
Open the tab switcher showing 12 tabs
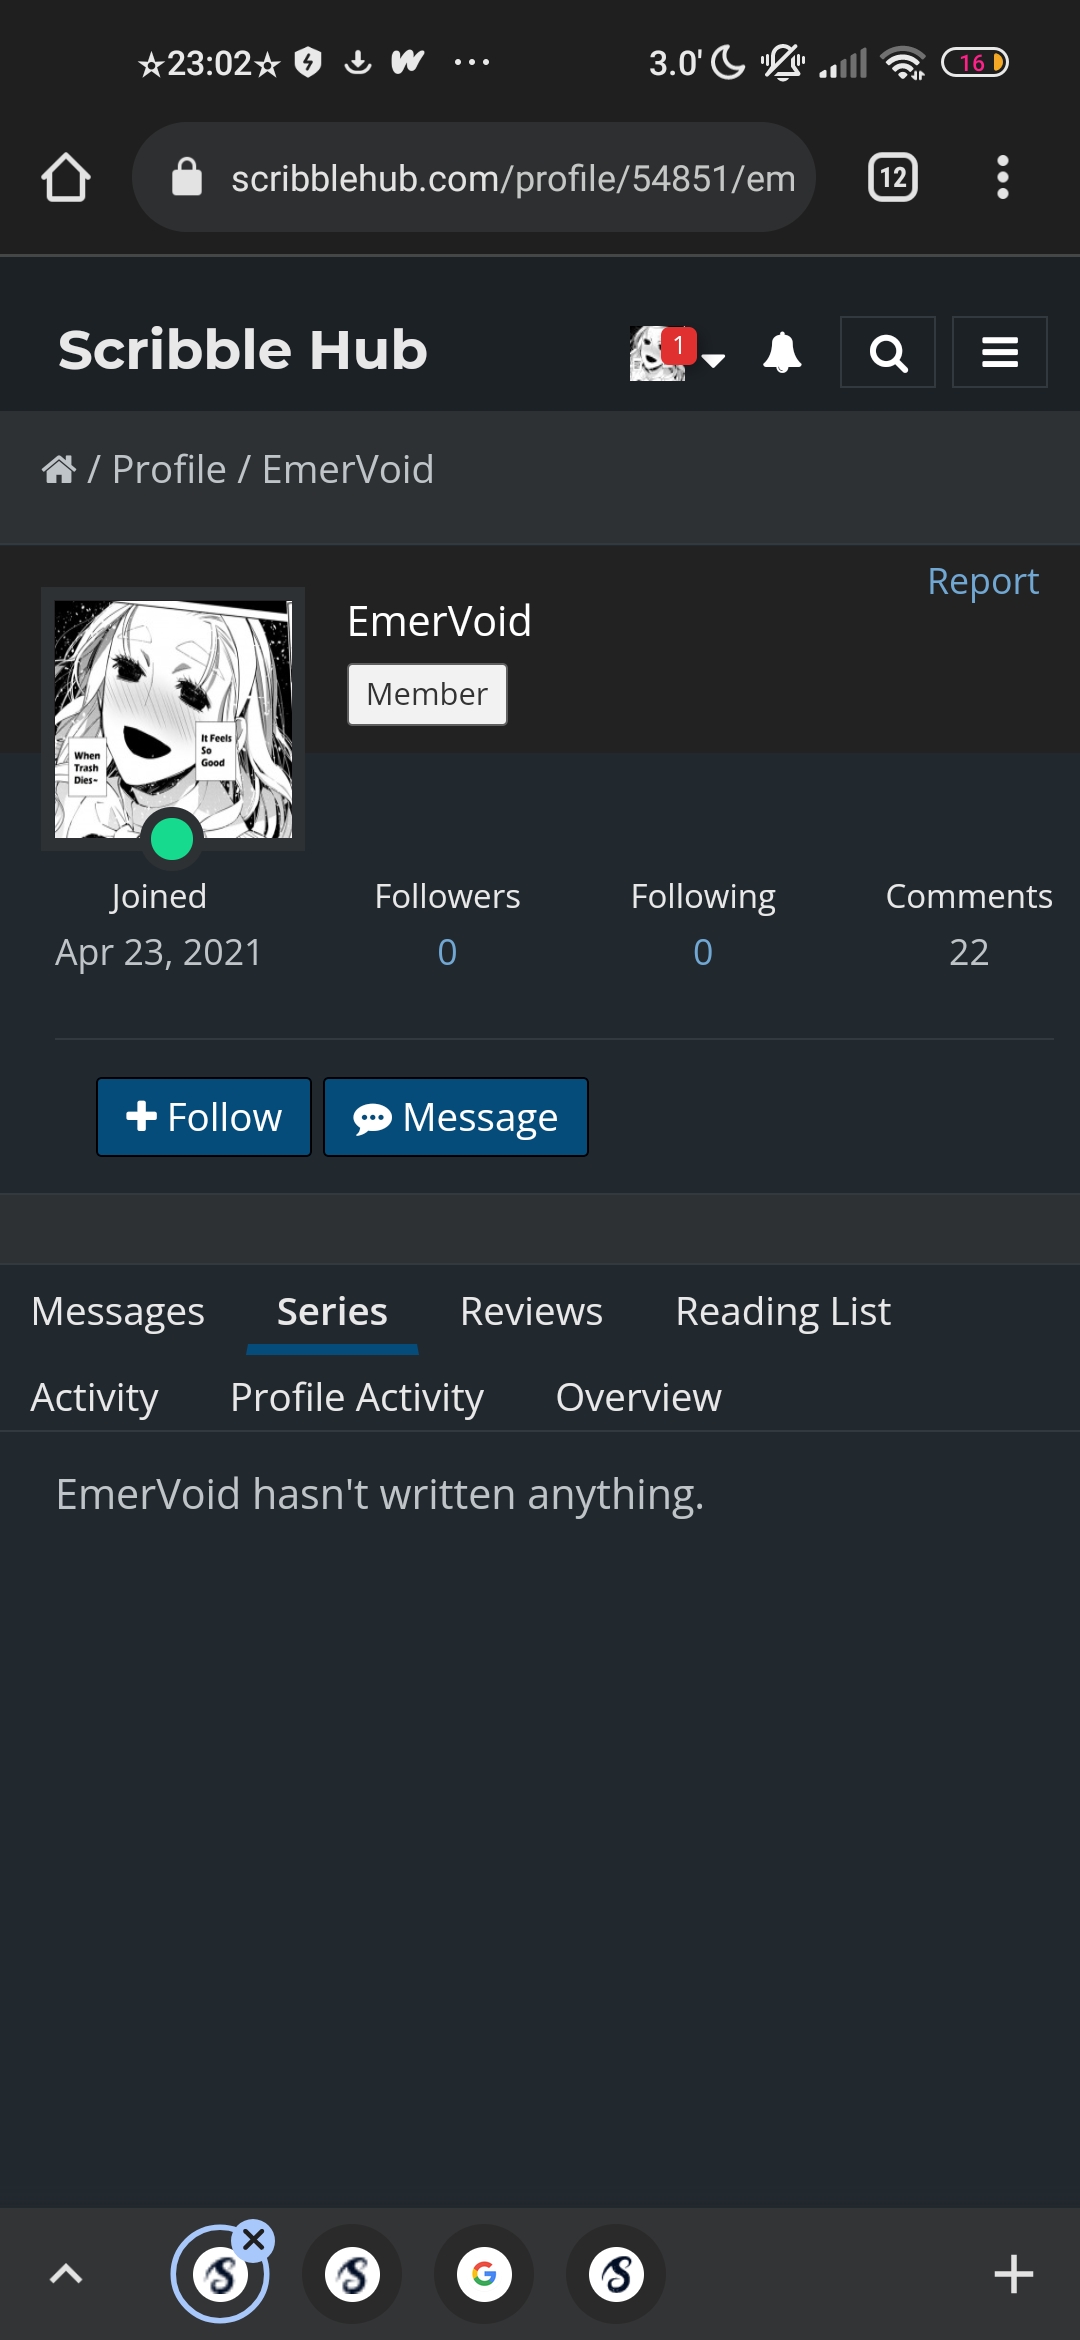[x=893, y=178]
